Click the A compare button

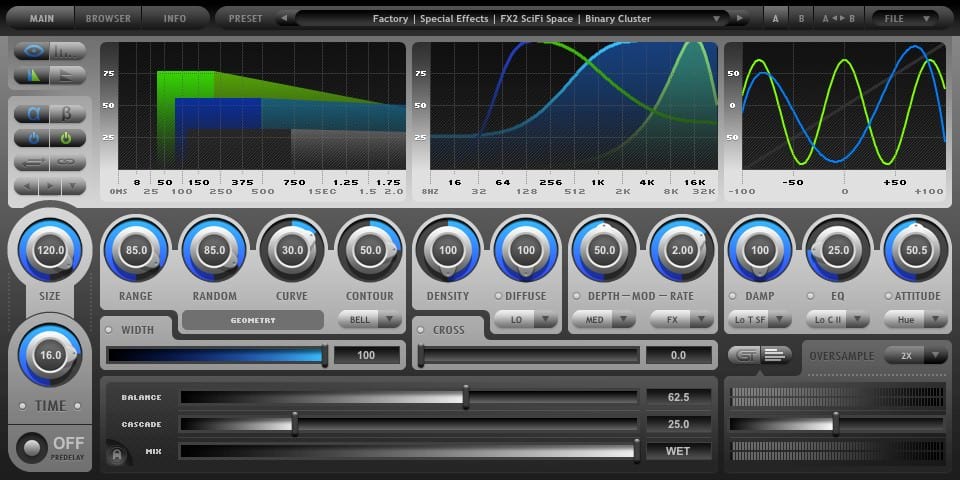click(776, 18)
